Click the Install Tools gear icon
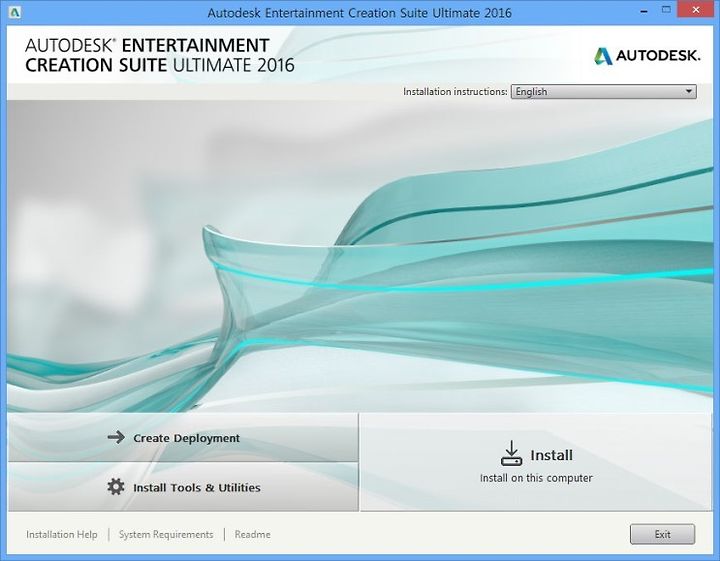This screenshot has width=720, height=561. pyautogui.click(x=116, y=487)
